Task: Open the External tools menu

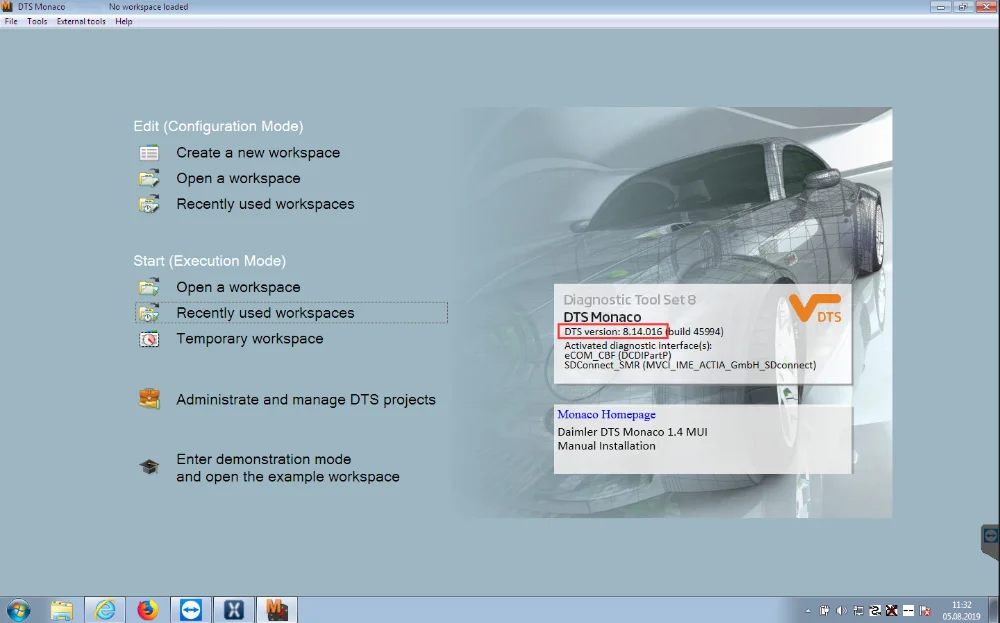Action: click(81, 21)
